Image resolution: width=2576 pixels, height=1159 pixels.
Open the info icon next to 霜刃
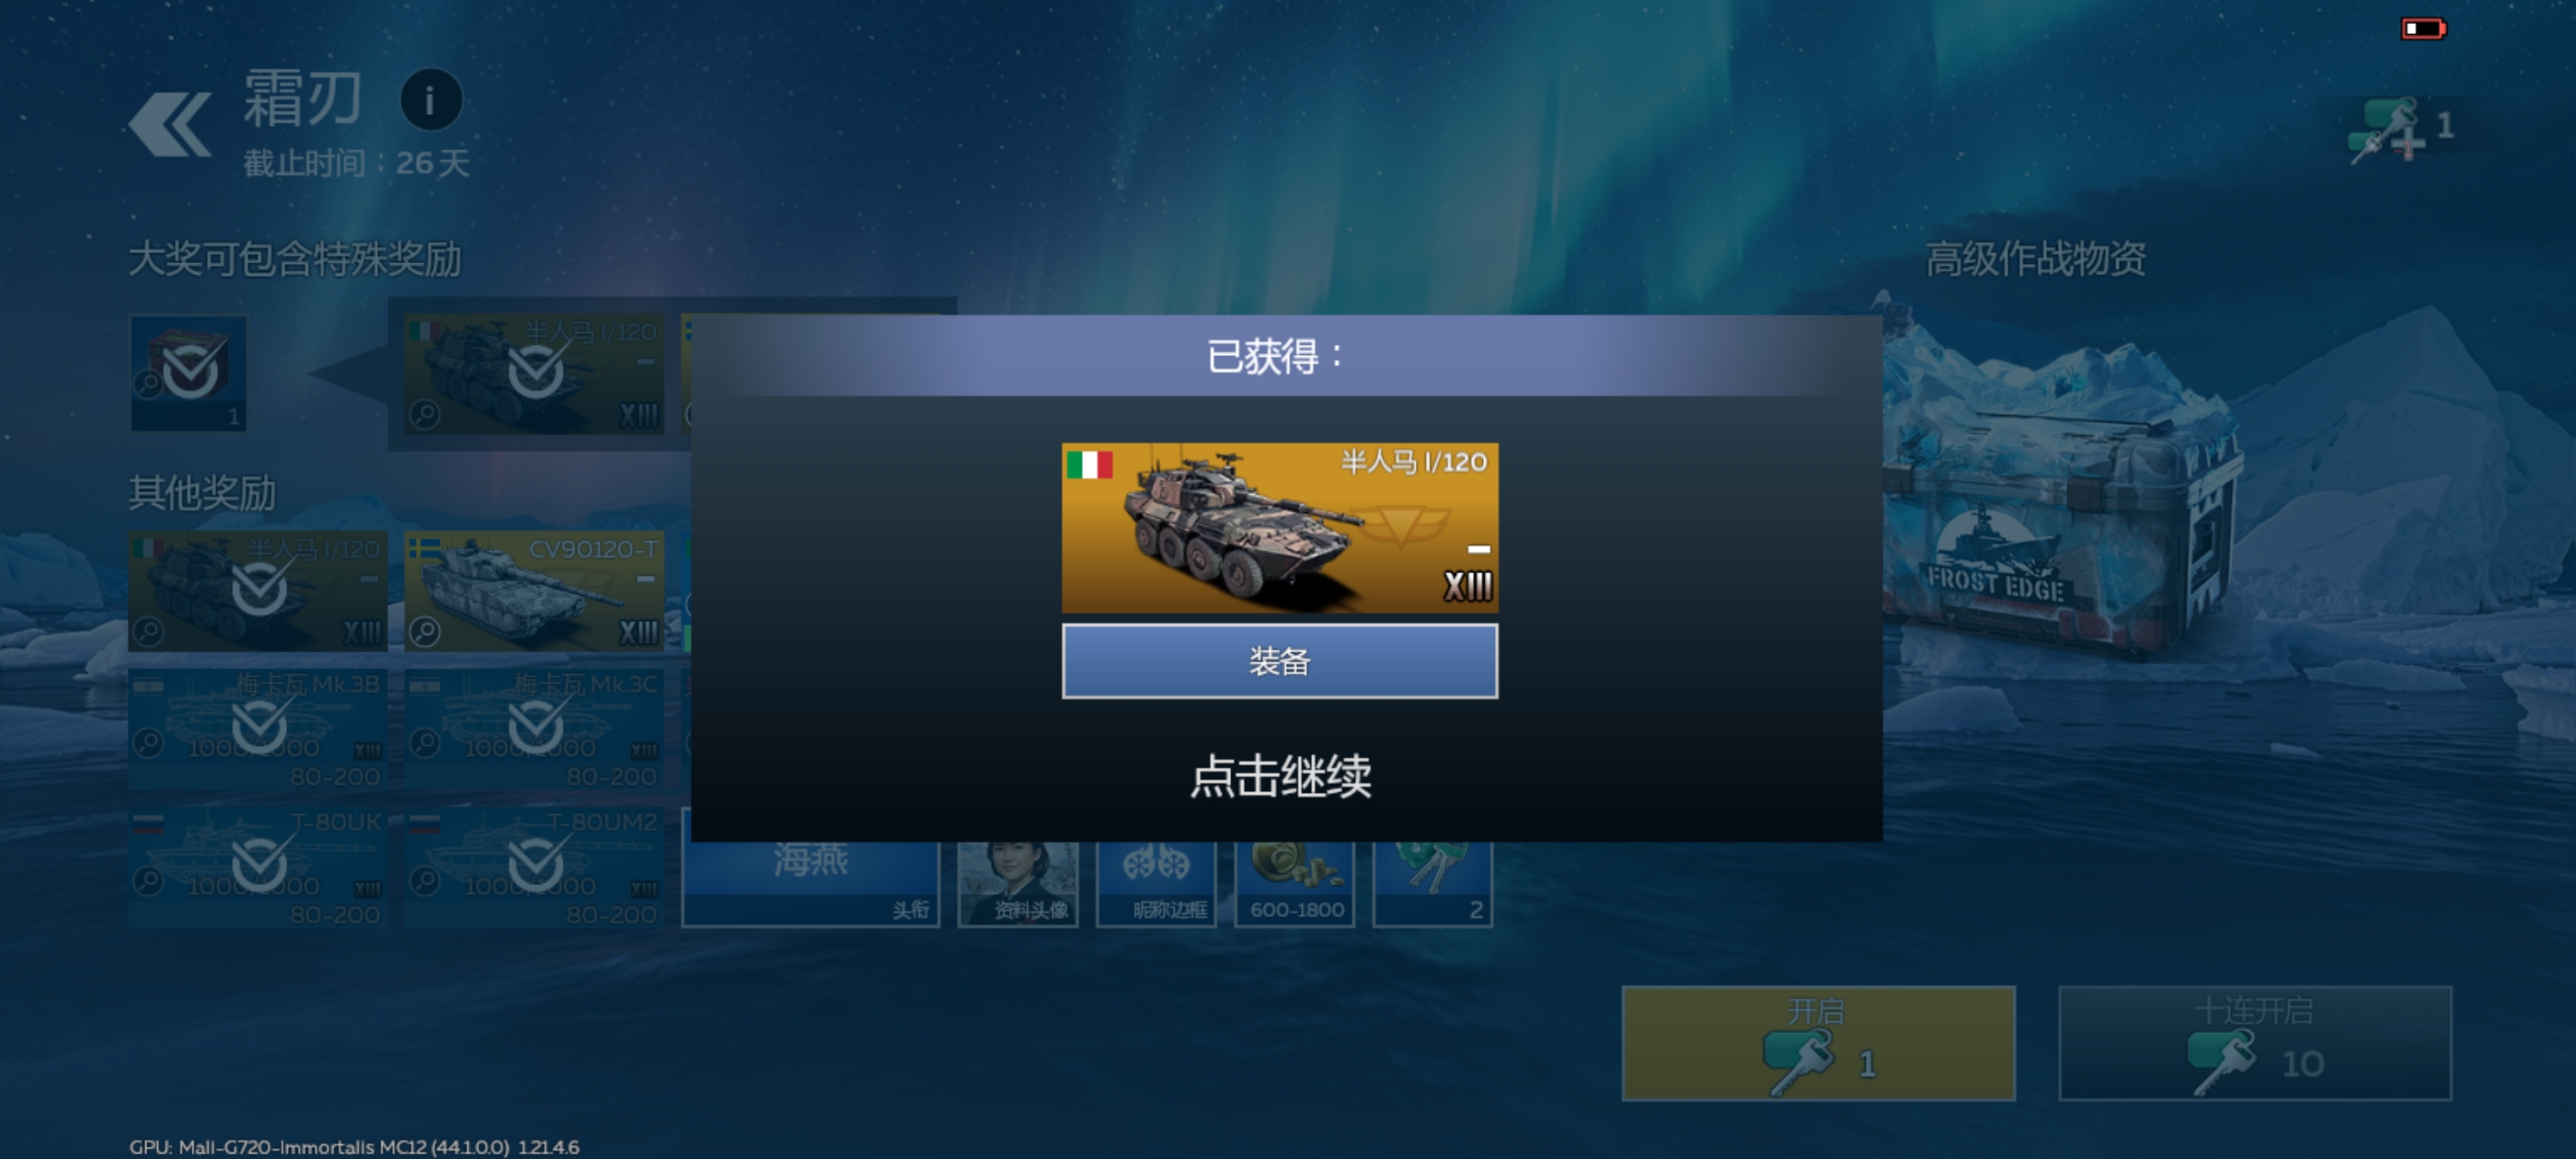(431, 100)
